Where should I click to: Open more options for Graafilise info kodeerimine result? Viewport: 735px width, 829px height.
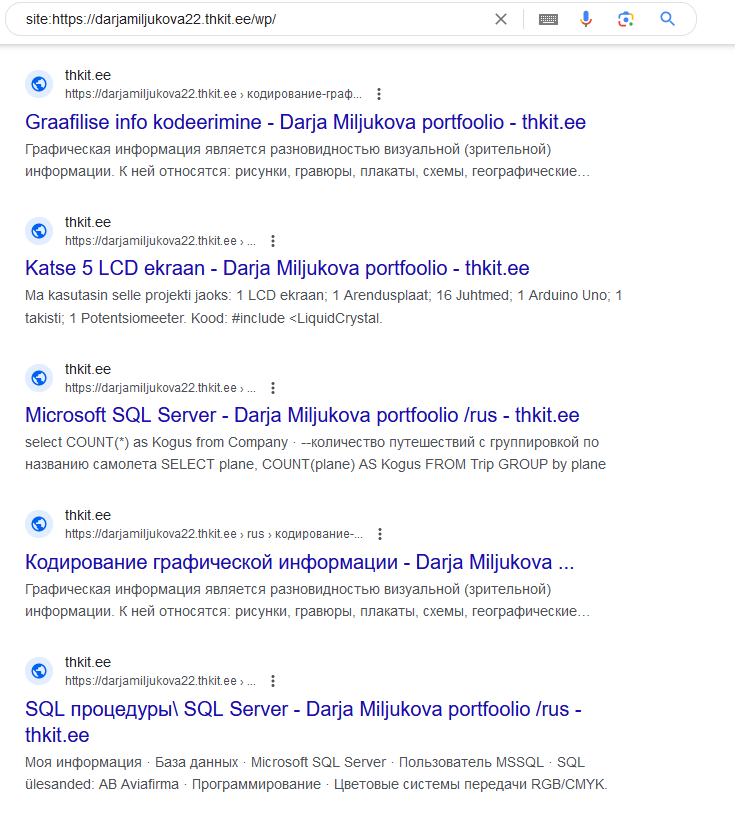pyautogui.click(x=379, y=94)
